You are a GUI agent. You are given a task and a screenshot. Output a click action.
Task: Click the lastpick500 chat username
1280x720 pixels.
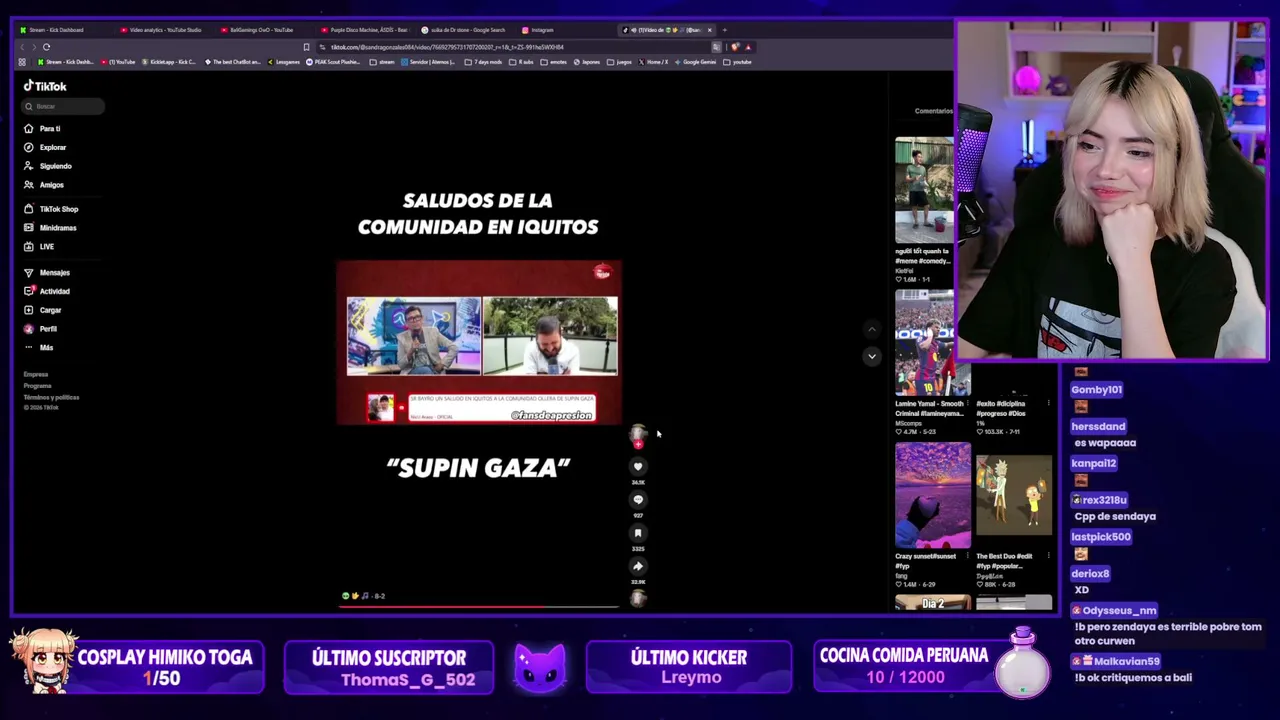1100,537
